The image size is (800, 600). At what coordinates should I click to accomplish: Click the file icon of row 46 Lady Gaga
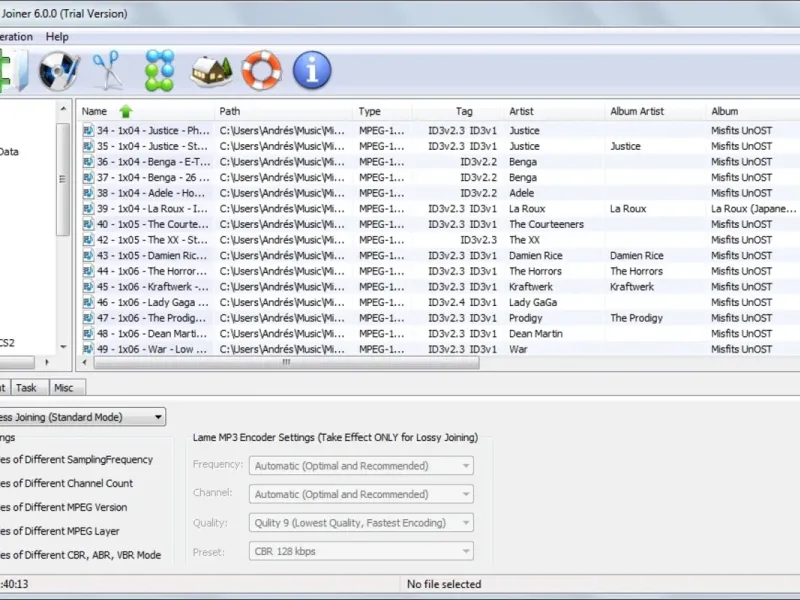coord(88,303)
